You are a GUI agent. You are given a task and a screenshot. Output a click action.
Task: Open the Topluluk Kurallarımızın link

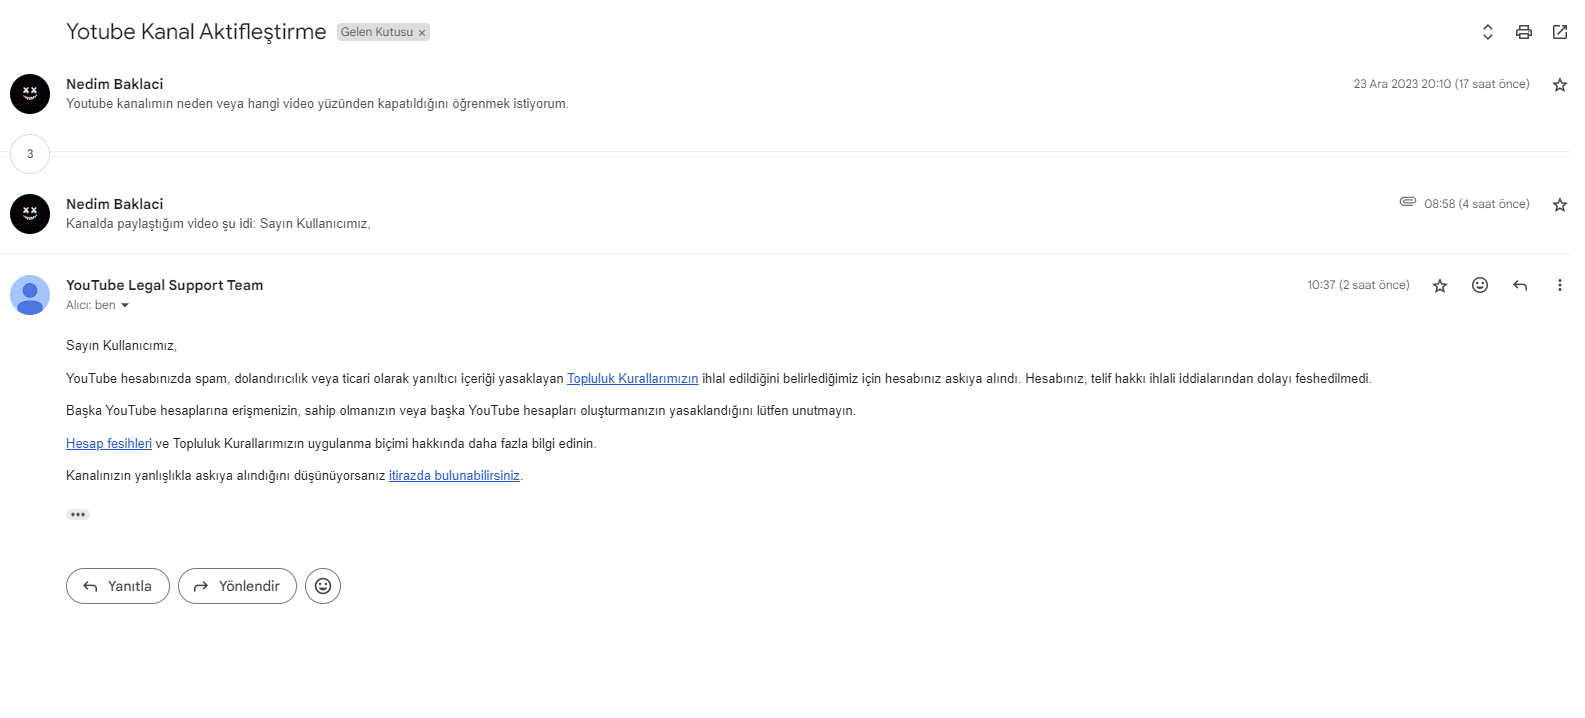[x=632, y=379]
